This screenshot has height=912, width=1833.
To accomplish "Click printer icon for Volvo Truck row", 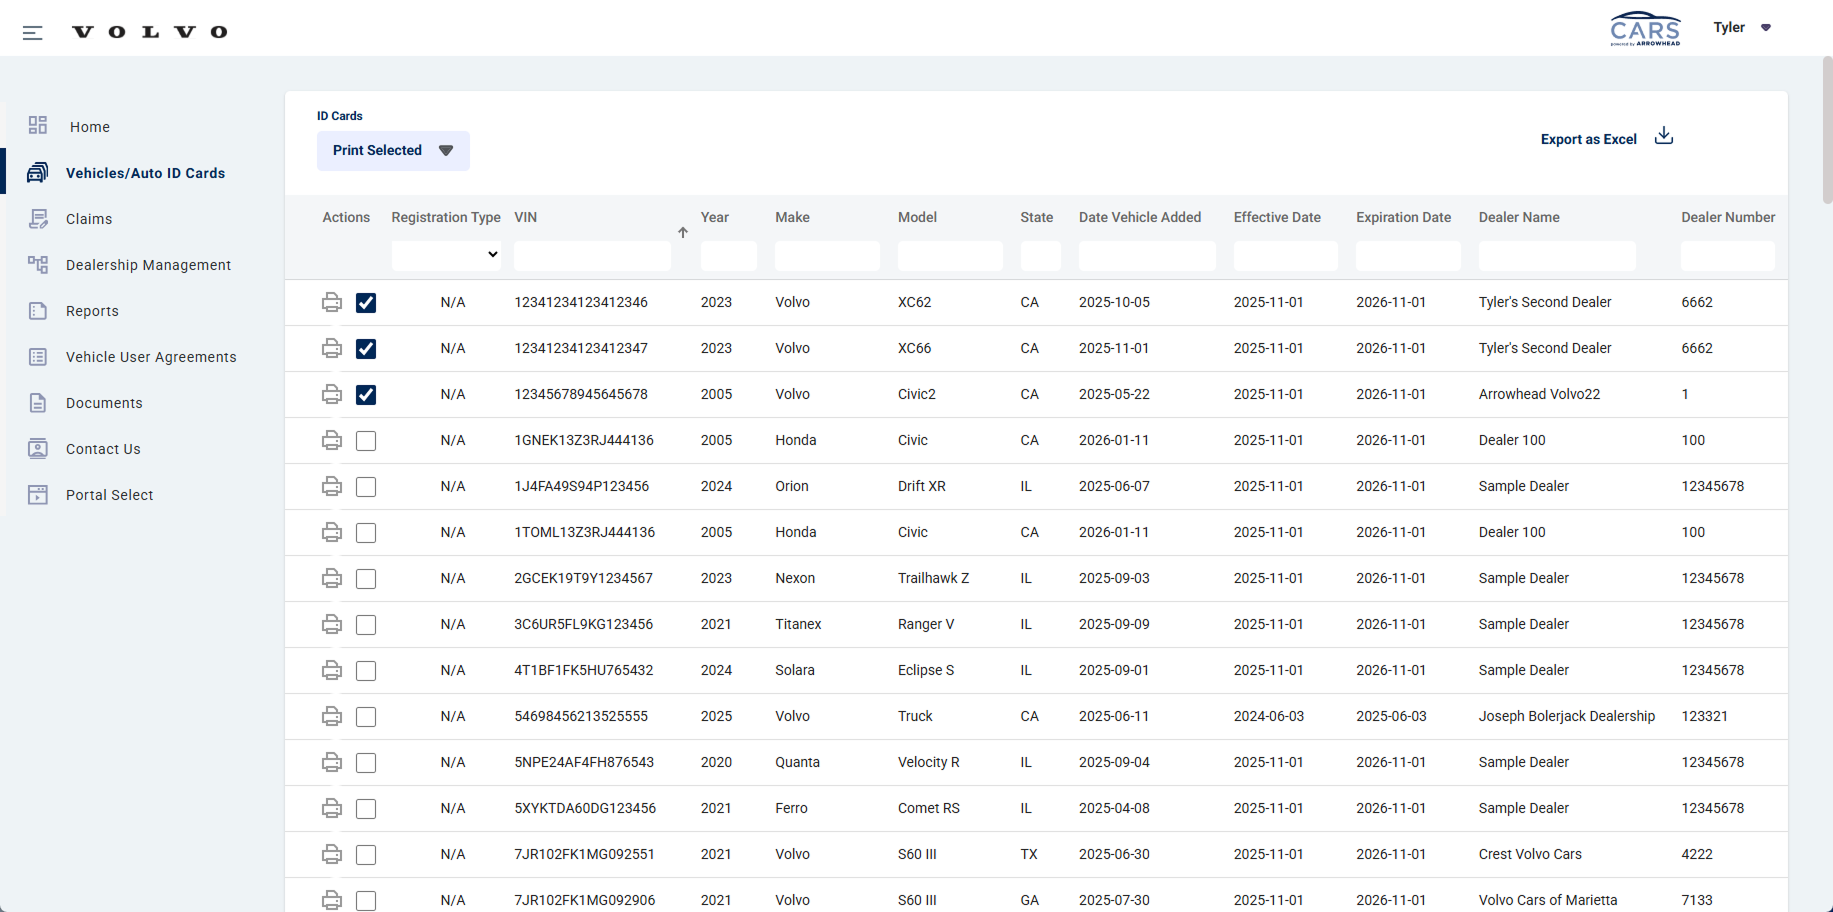I will (x=332, y=716).
